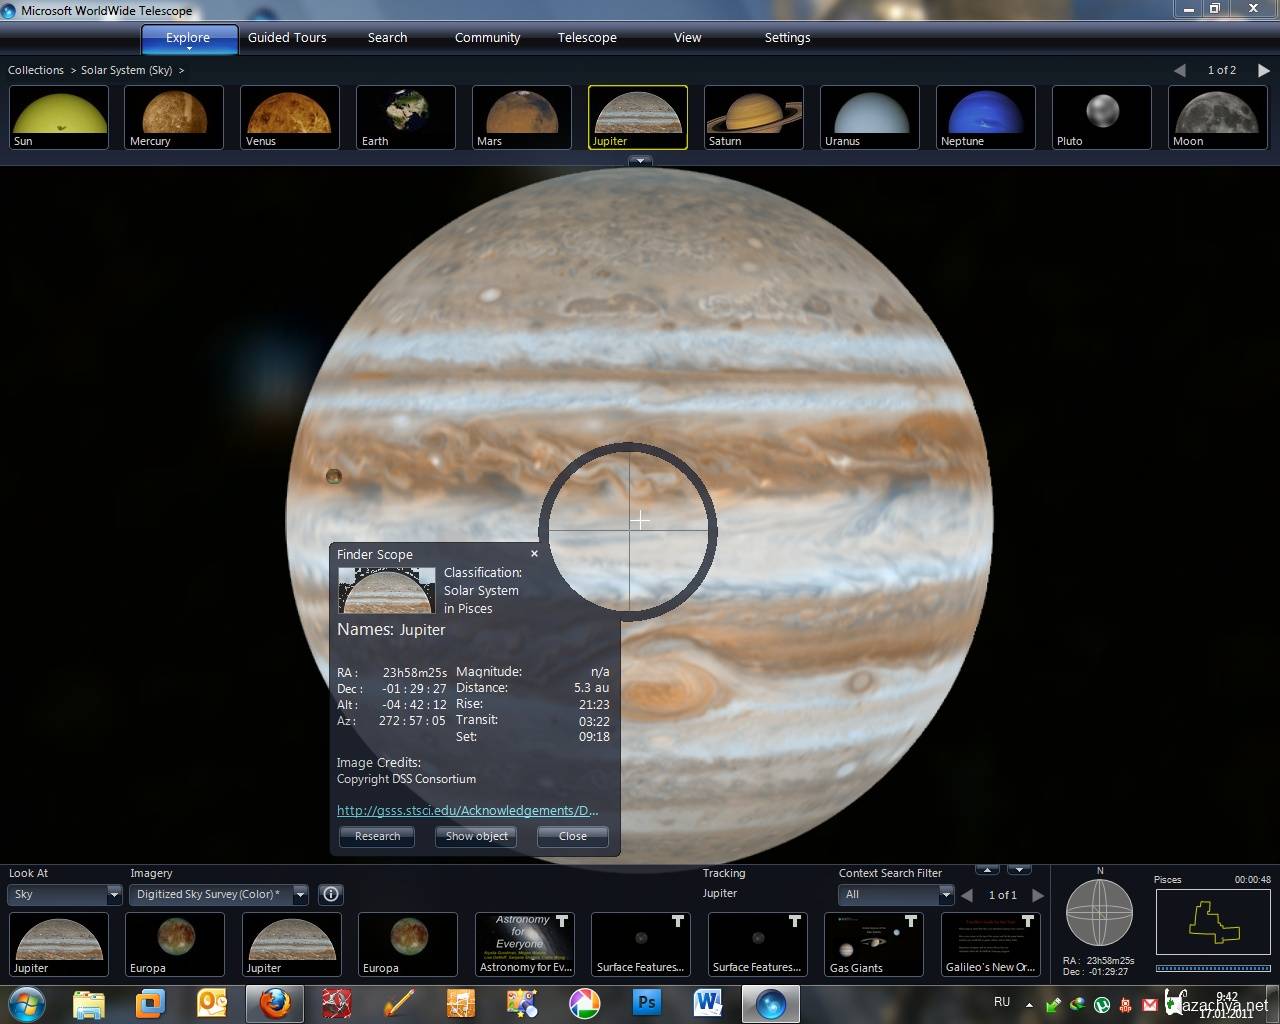
Task: Close the Finder Scope panel
Action: (534, 553)
